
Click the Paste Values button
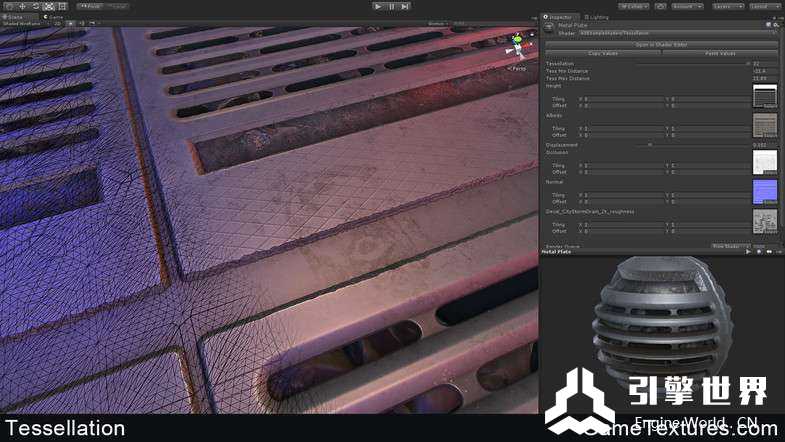720,53
